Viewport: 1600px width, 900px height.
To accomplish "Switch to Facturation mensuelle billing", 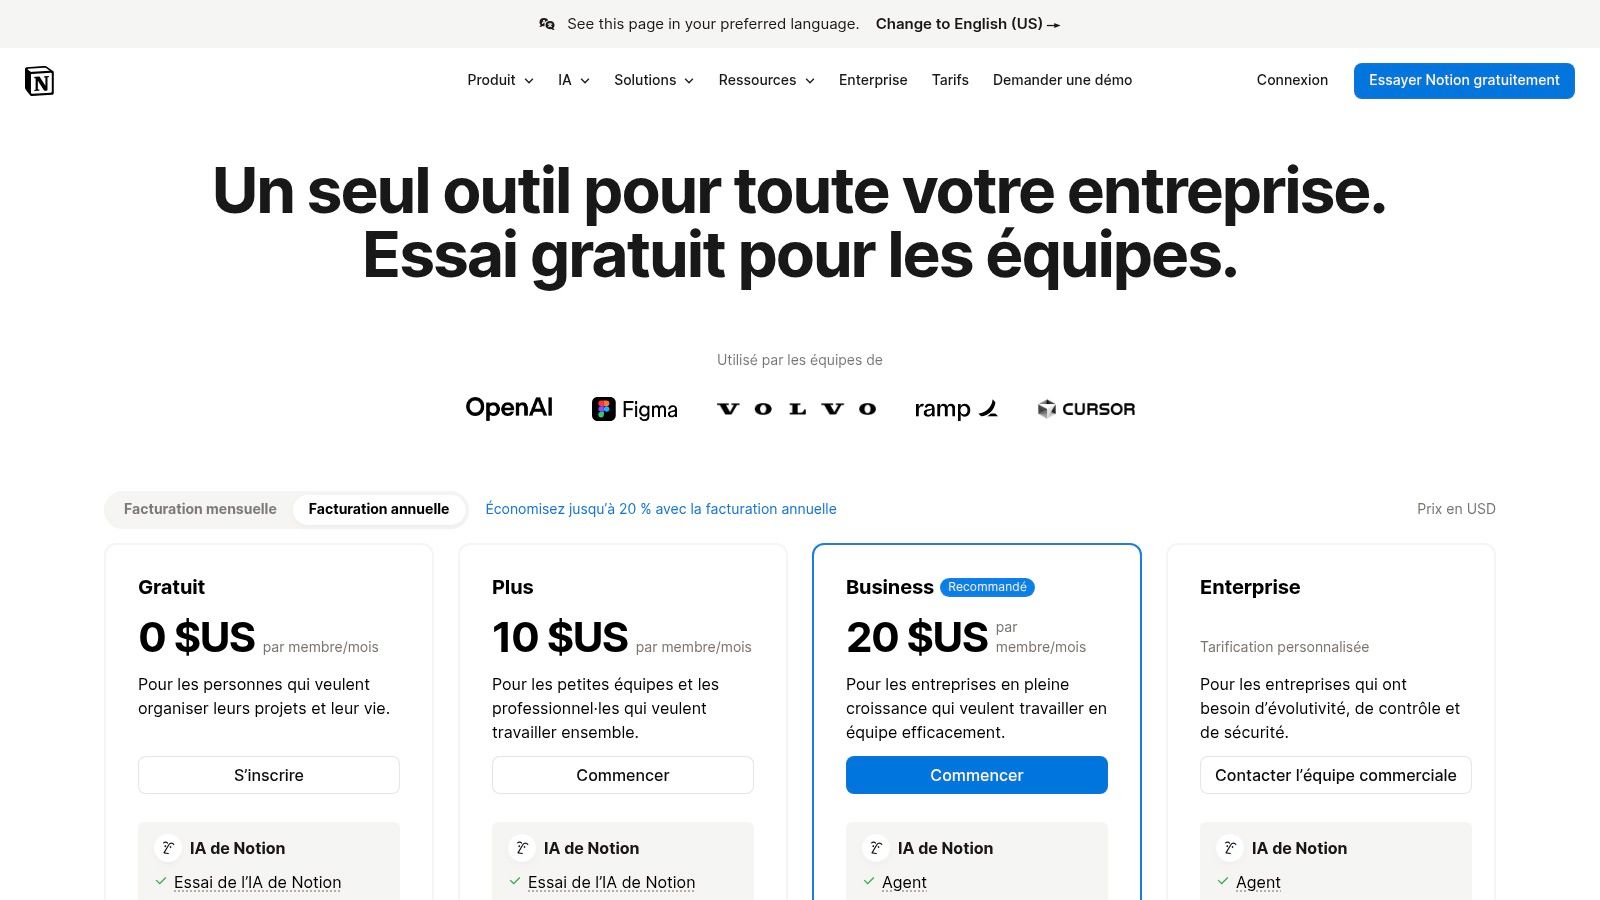I will pyautogui.click(x=200, y=509).
